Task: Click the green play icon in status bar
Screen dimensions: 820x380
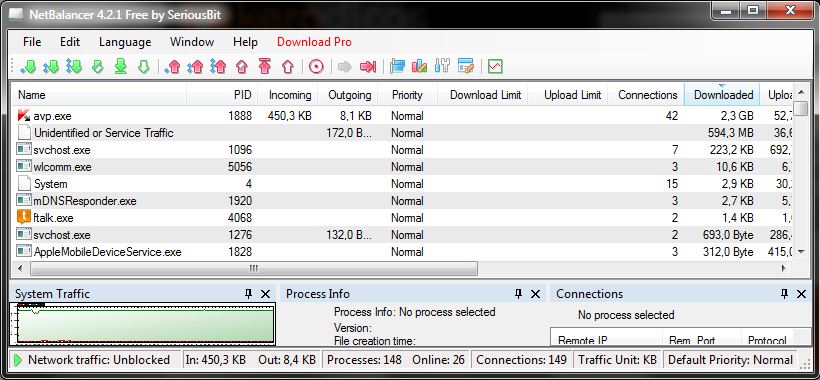Action: pos(17,360)
